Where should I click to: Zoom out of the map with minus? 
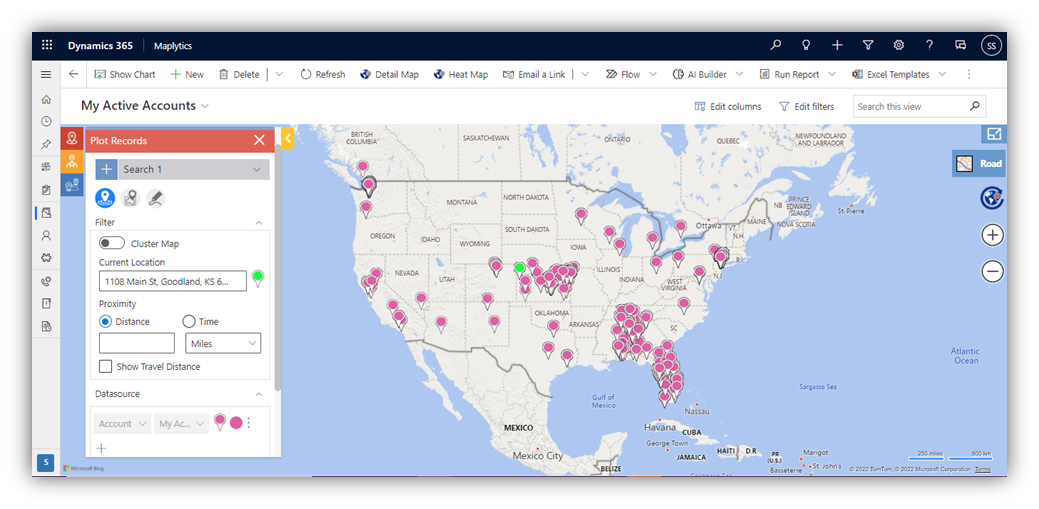click(992, 271)
